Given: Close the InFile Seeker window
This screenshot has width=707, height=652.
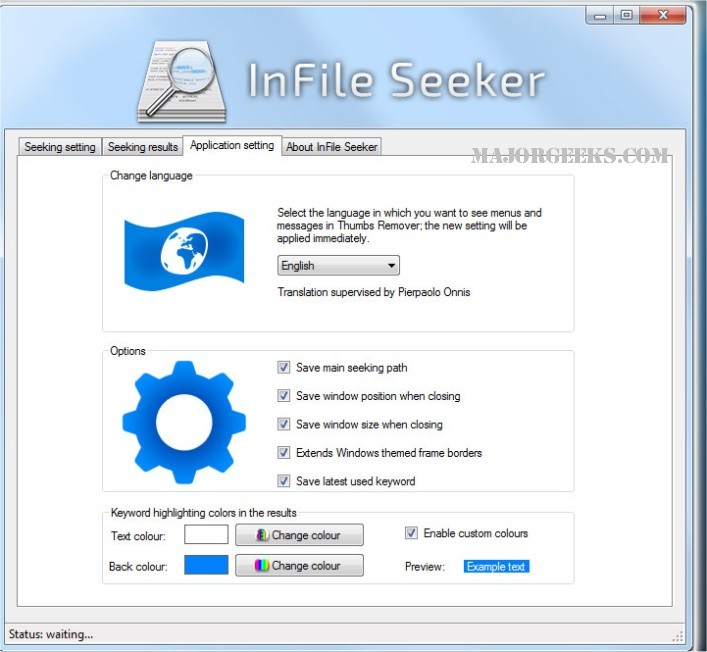Looking at the screenshot, I should coord(663,15).
